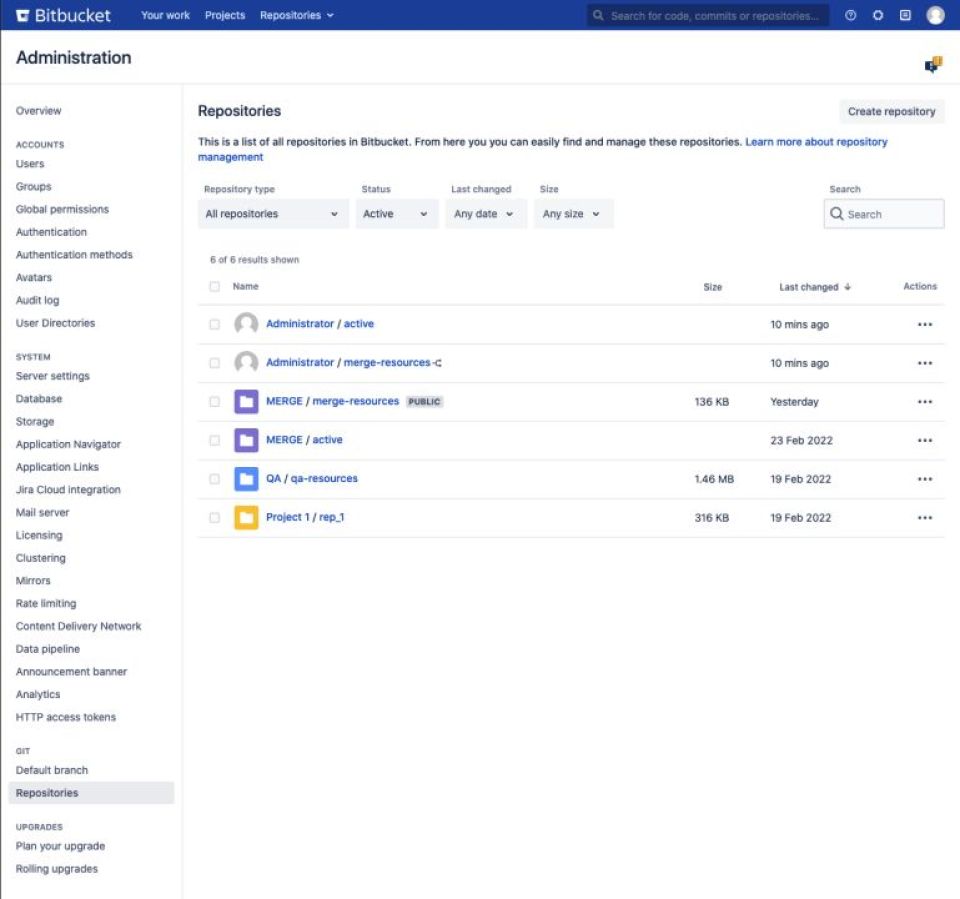Image resolution: width=960 pixels, height=899 pixels.
Task: Click the feedback icon below header
Action: click(933, 64)
